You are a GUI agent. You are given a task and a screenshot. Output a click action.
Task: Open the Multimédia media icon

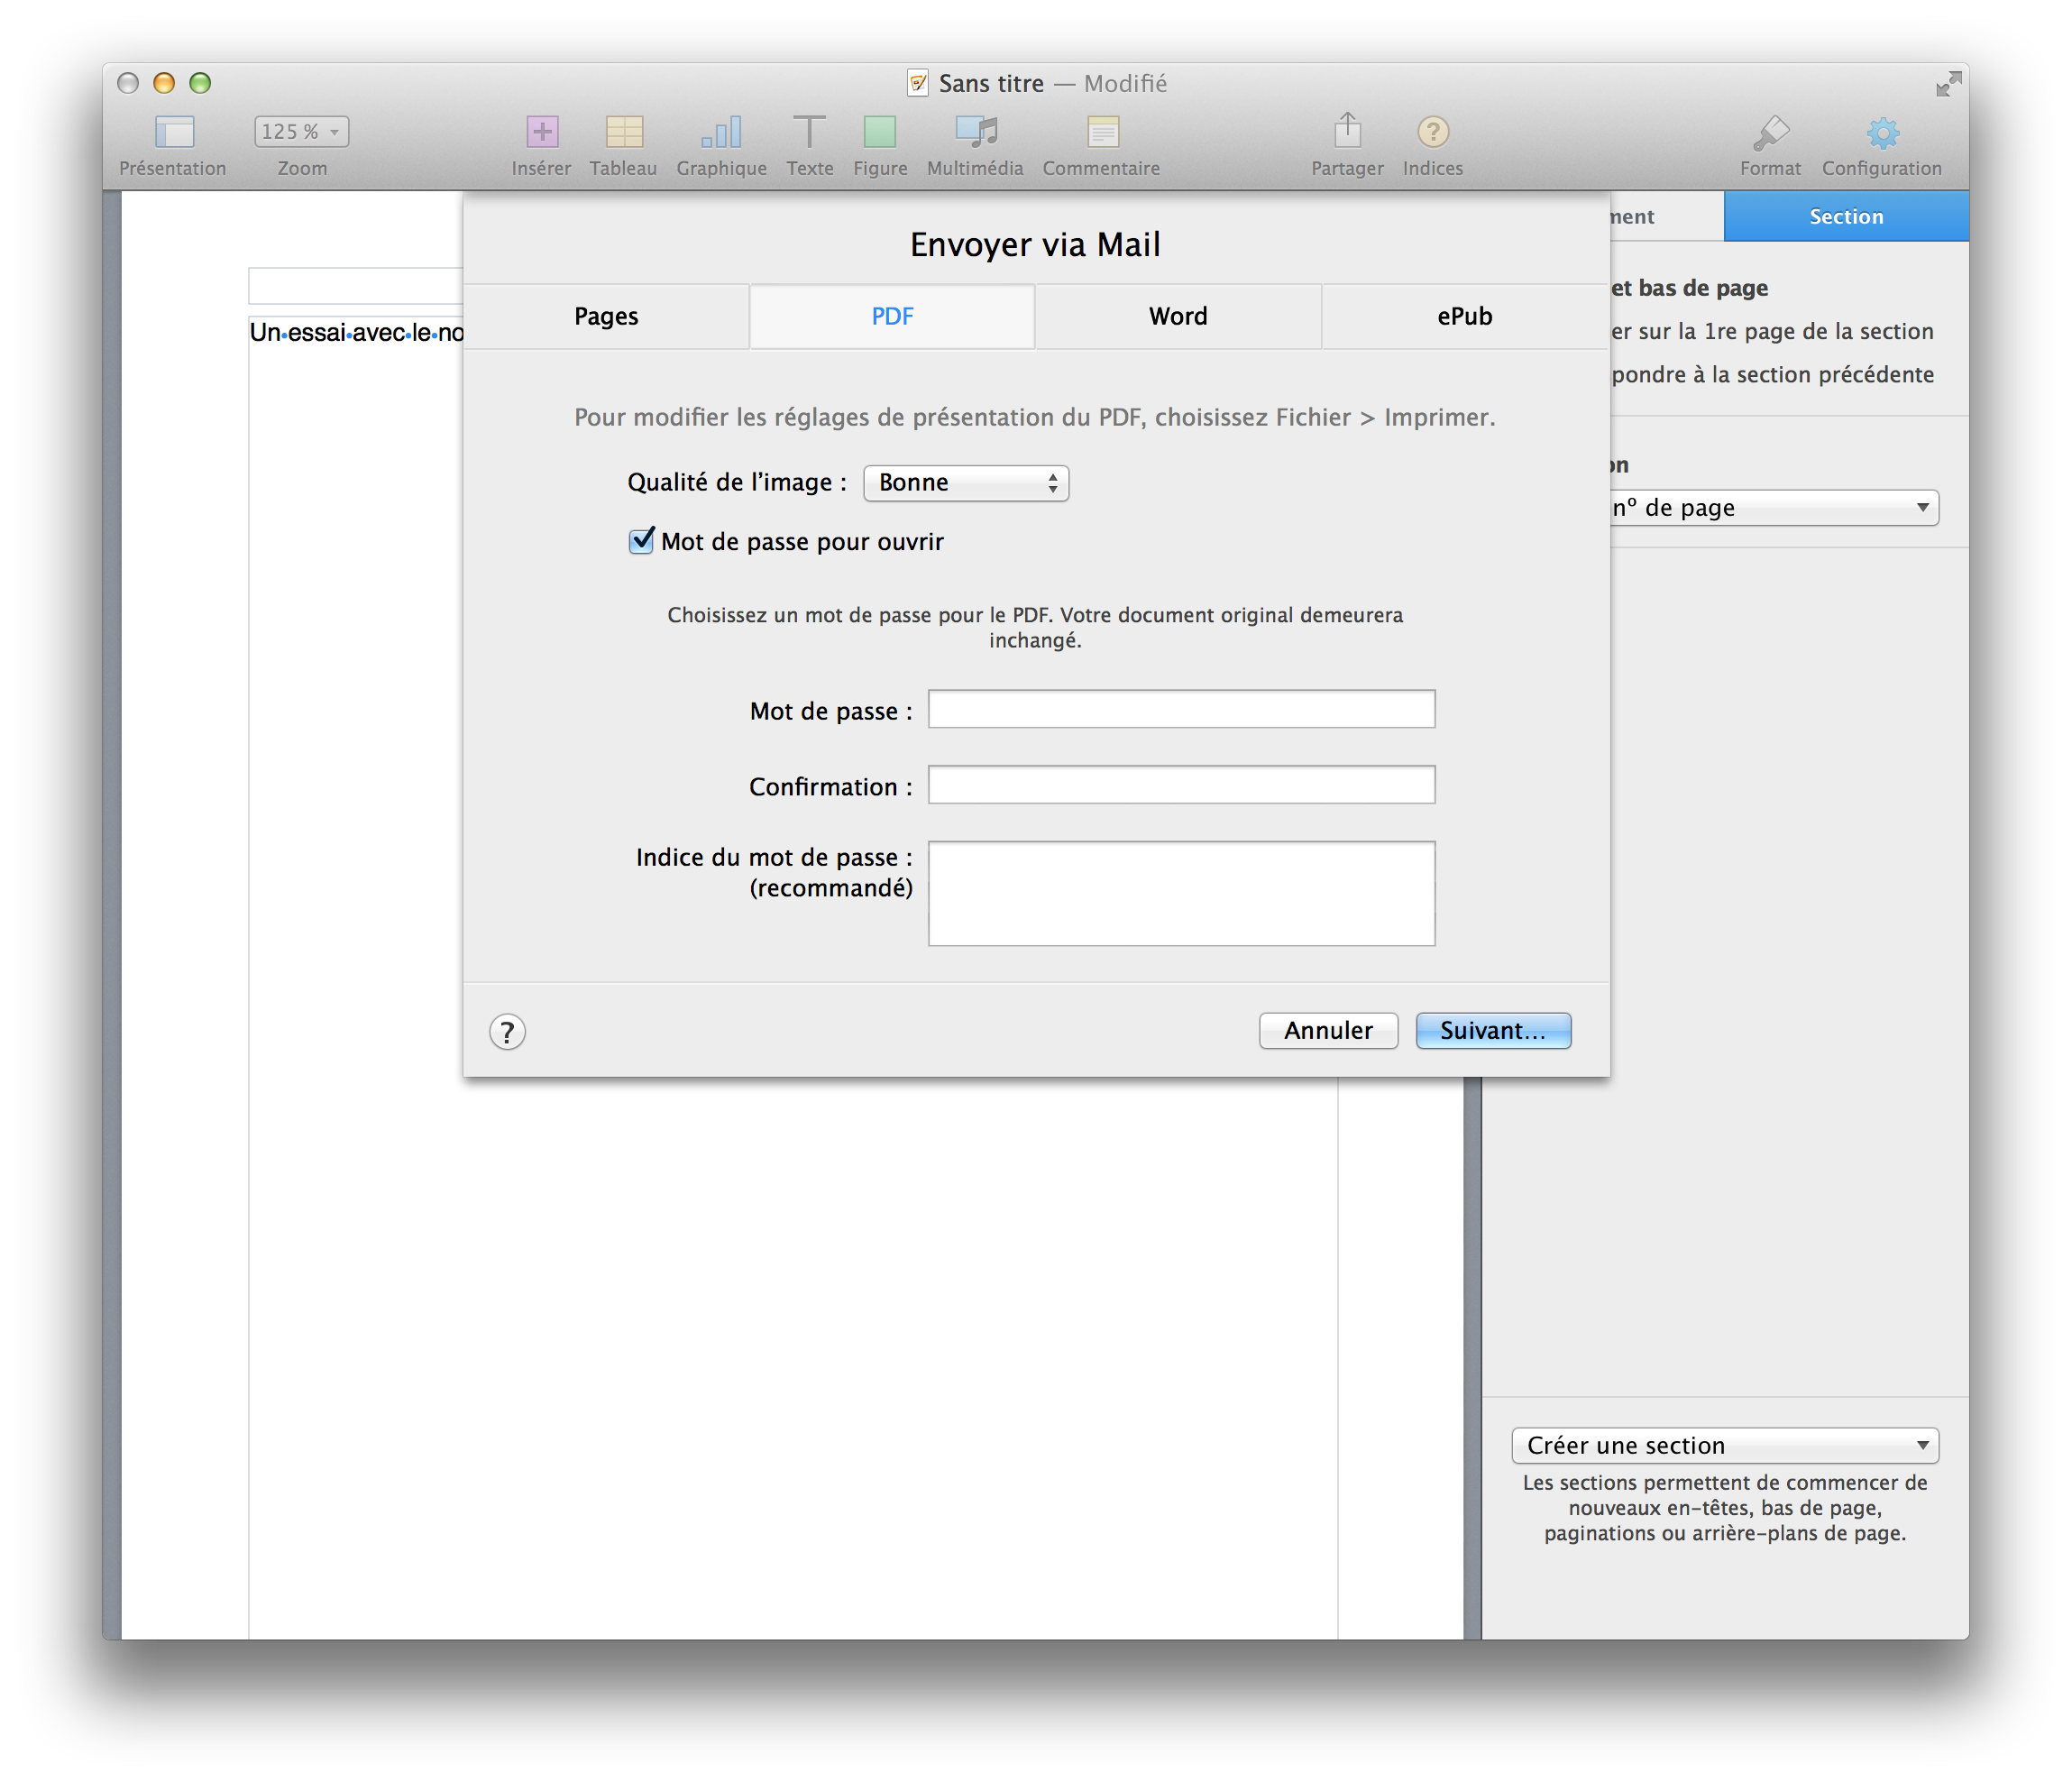pyautogui.click(x=975, y=132)
